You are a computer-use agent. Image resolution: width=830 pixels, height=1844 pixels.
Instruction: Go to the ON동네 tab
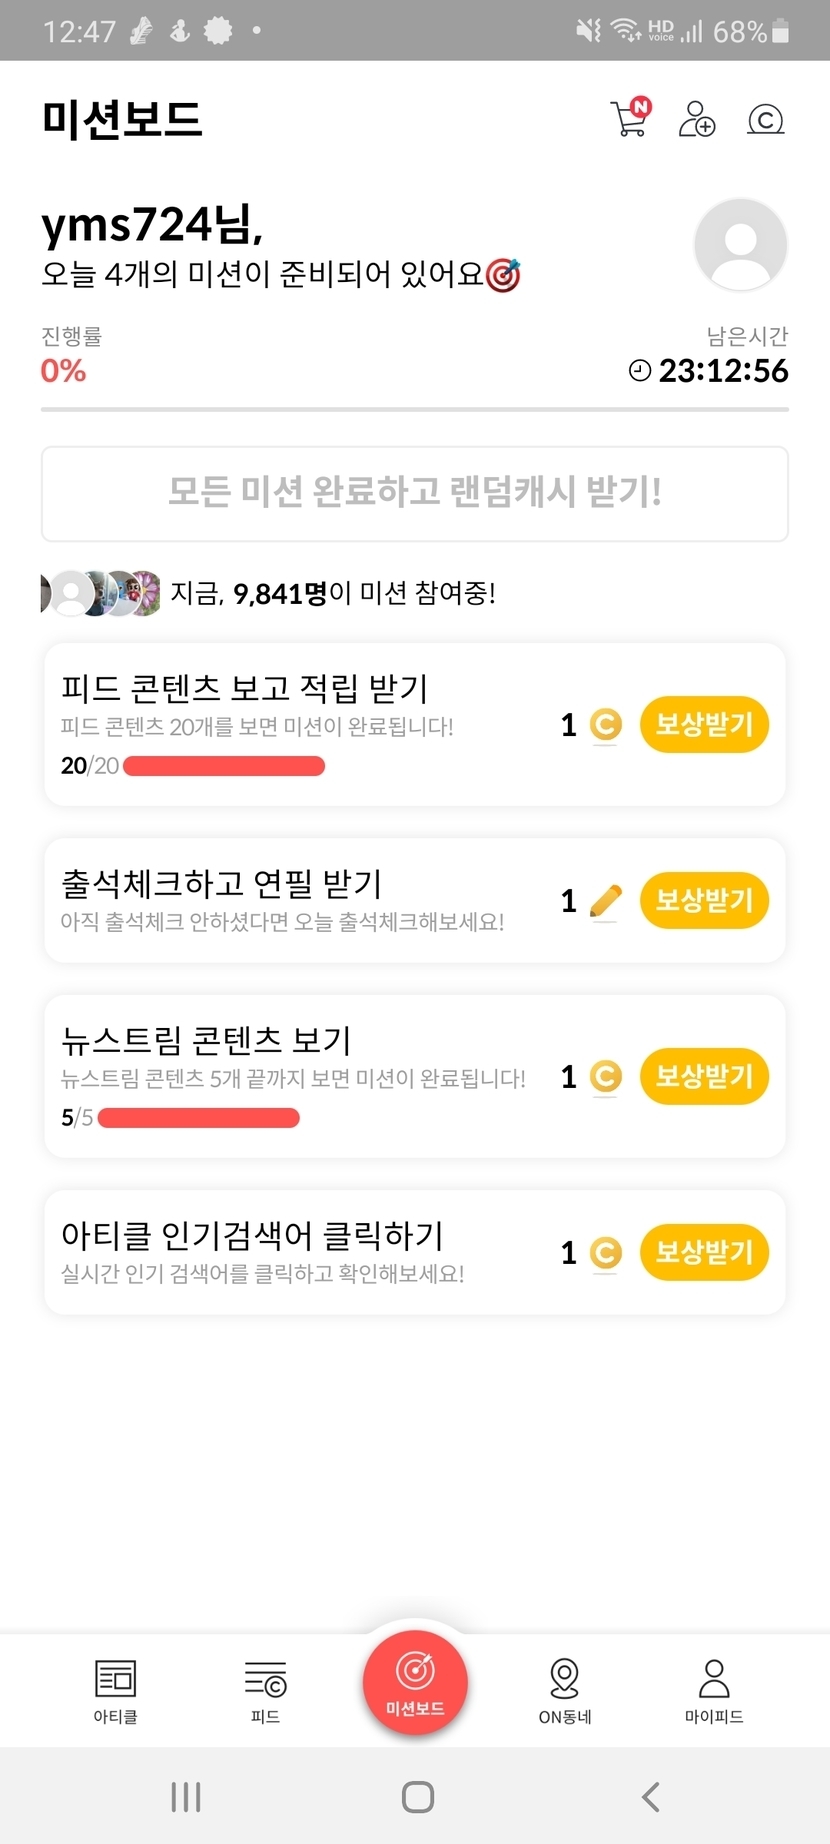pyautogui.click(x=565, y=1692)
